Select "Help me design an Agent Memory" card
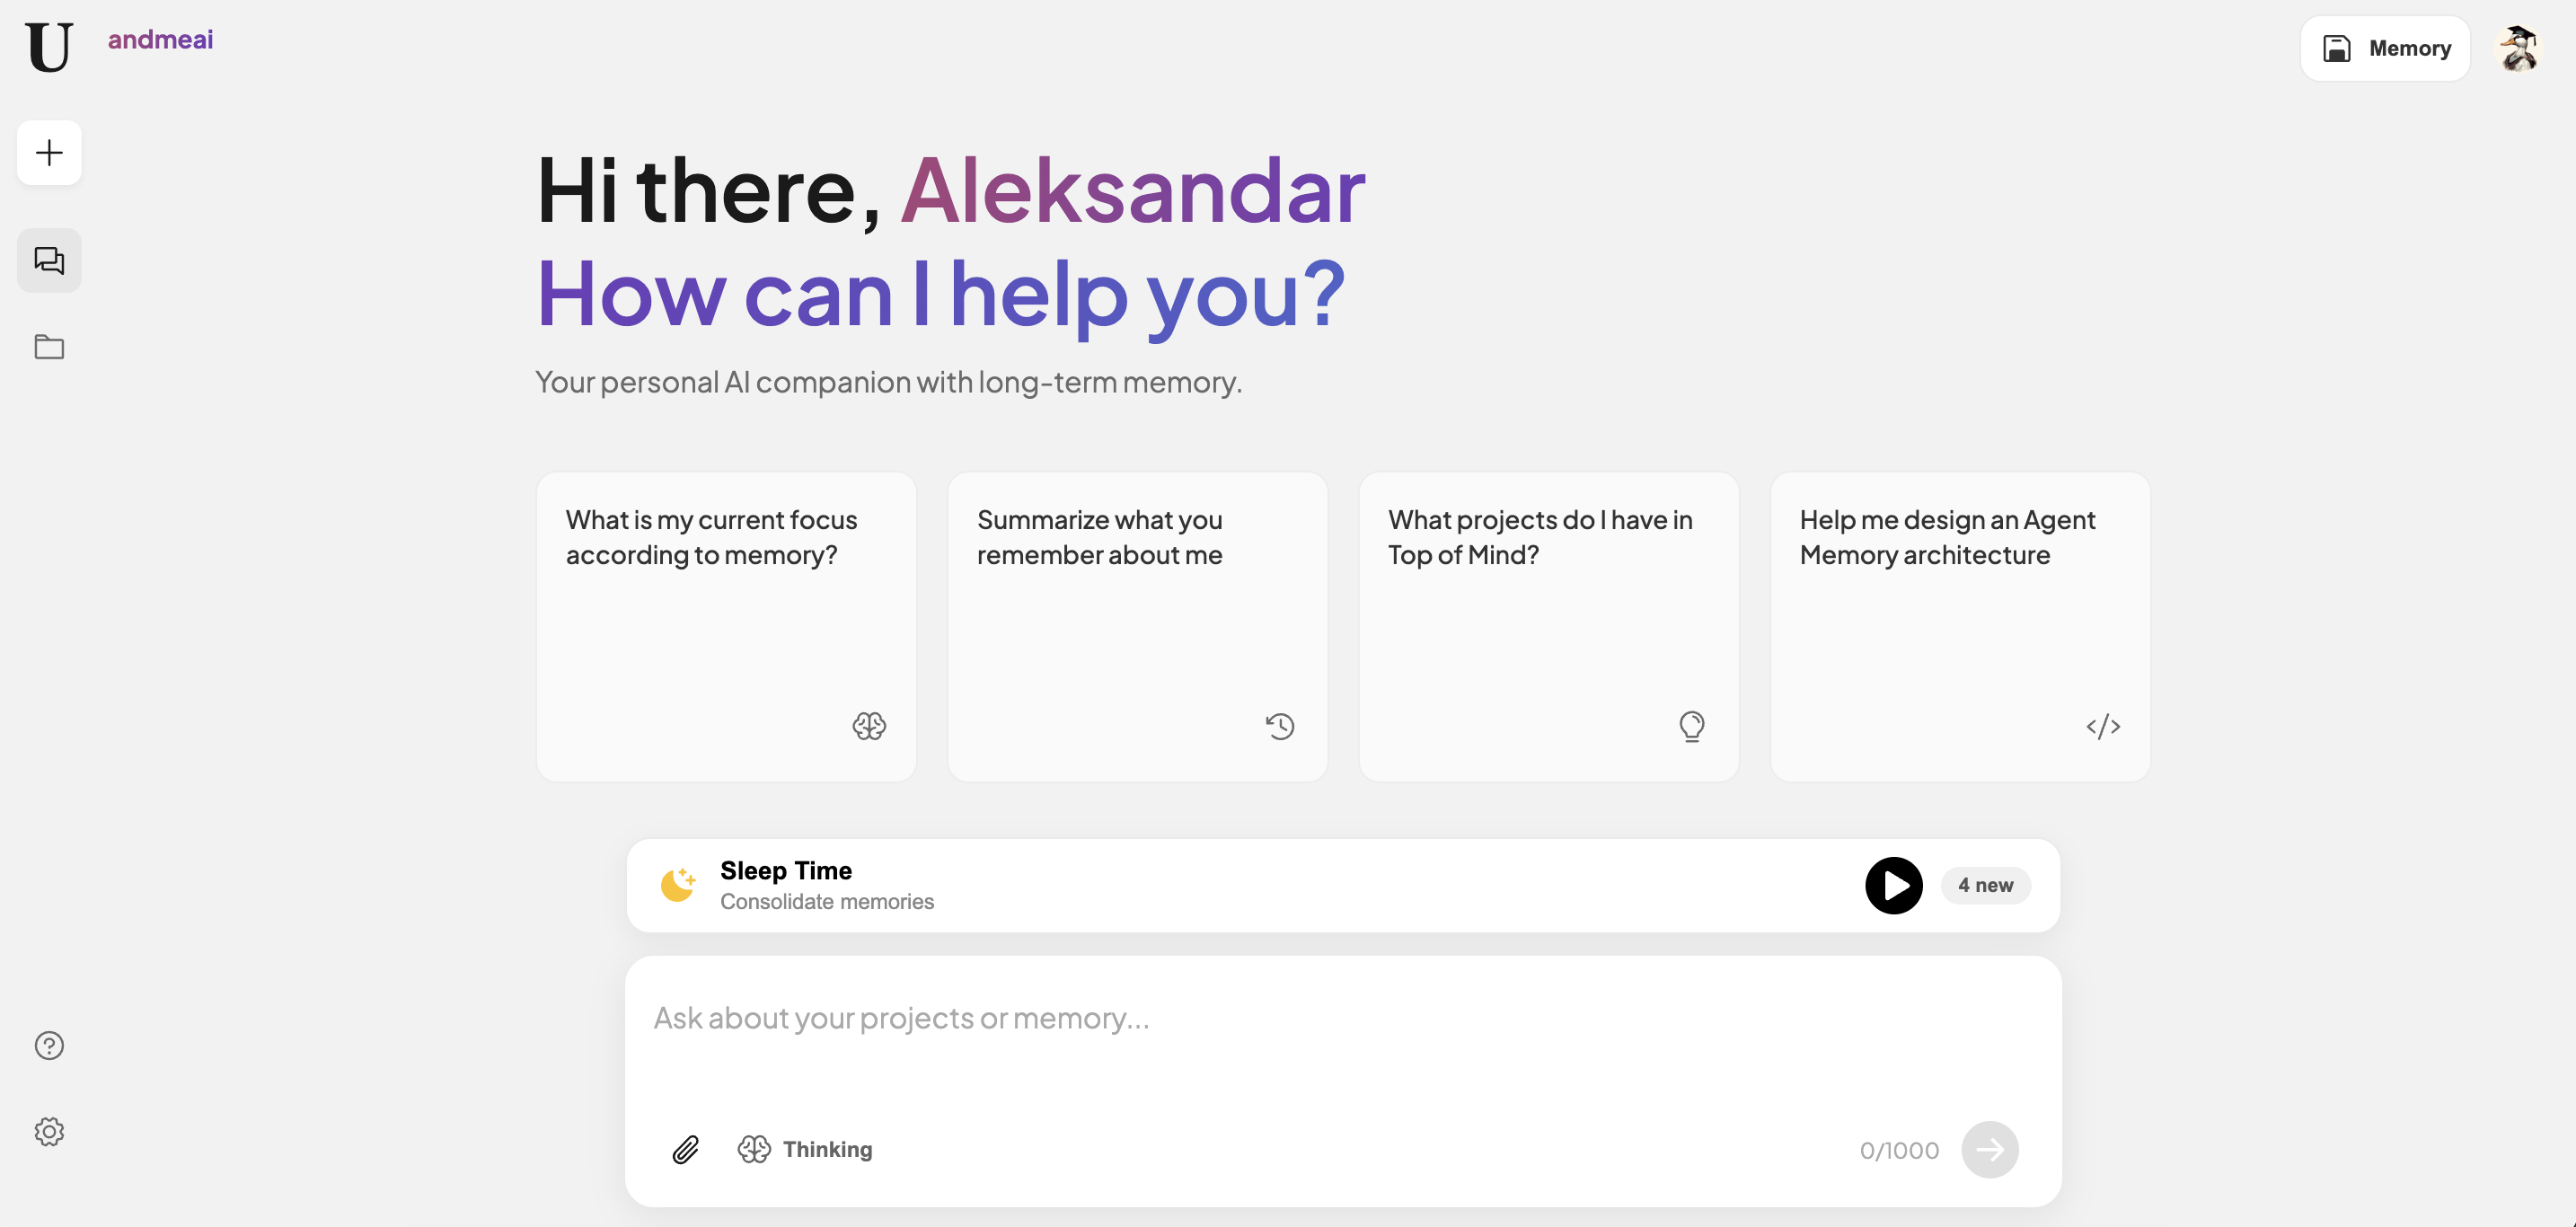This screenshot has width=2576, height=1227. [x=1959, y=626]
